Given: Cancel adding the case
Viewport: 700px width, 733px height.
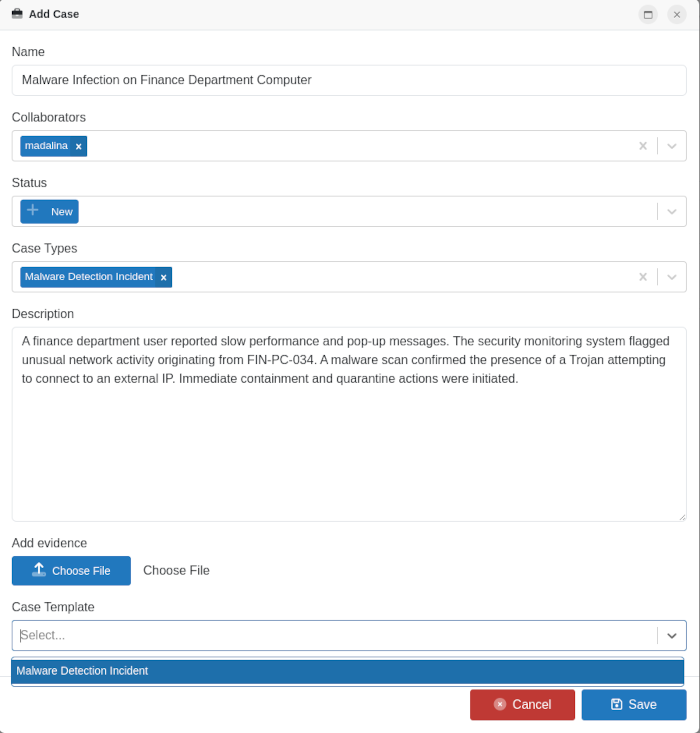Looking at the screenshot, I should [x=522, y=704].
